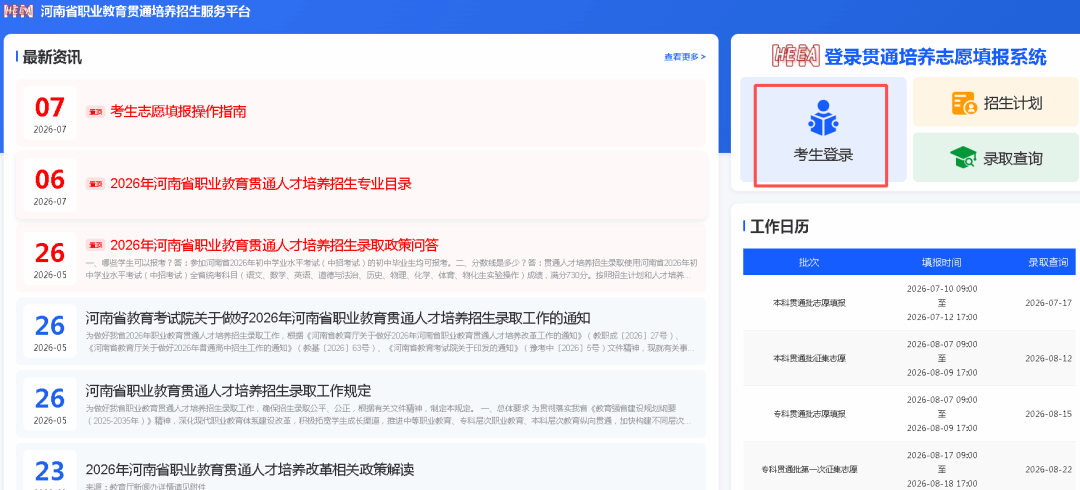The height and width of the screenshot is (490, 1080).
Task: Click the 专科贯通批第一次征集志愿 row
Action: point(909,467)
